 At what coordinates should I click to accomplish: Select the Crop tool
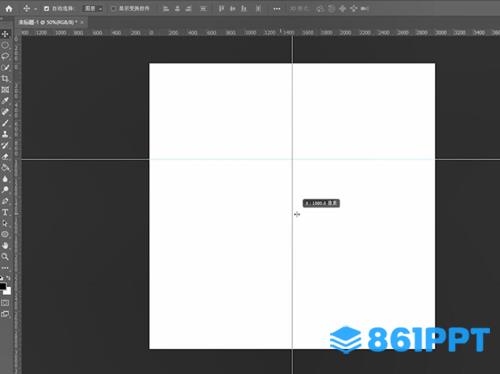(5, 79)
